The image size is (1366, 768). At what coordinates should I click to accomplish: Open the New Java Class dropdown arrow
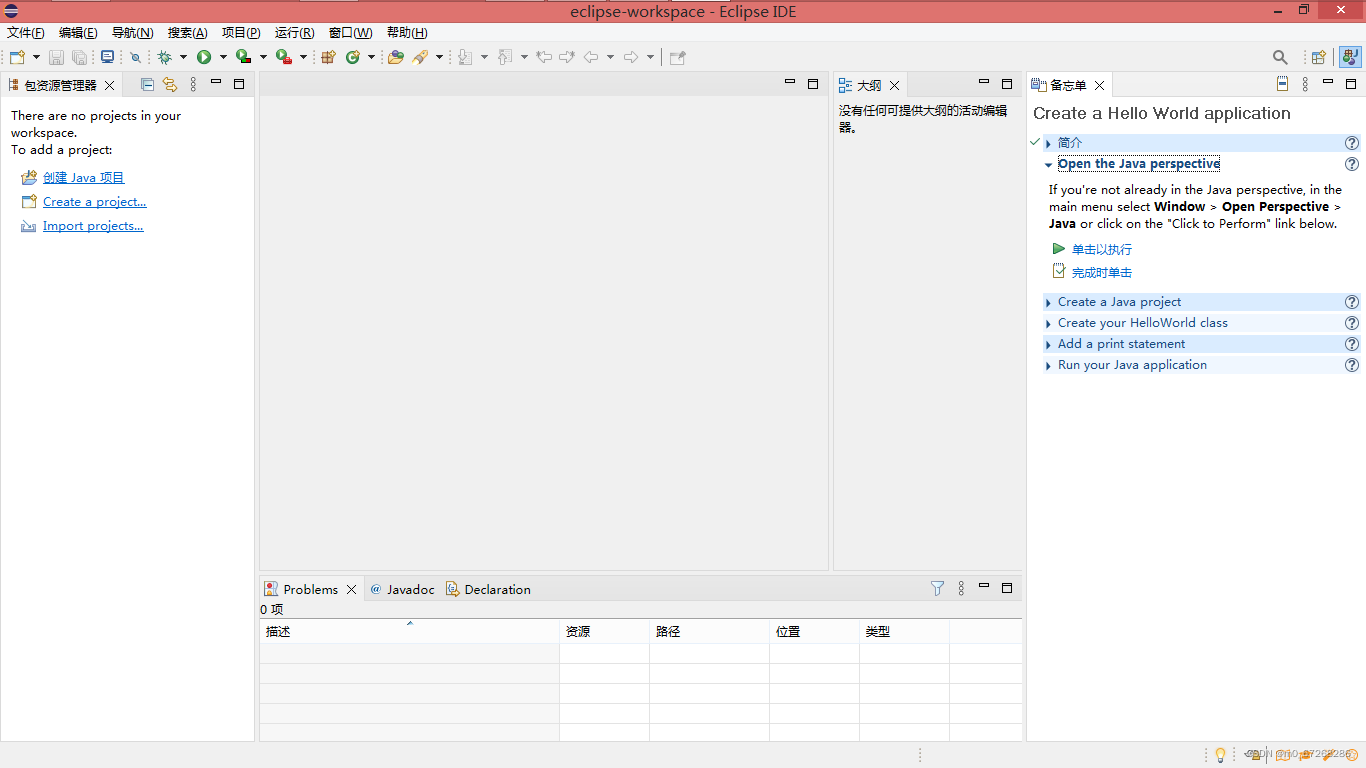point(371,57)
